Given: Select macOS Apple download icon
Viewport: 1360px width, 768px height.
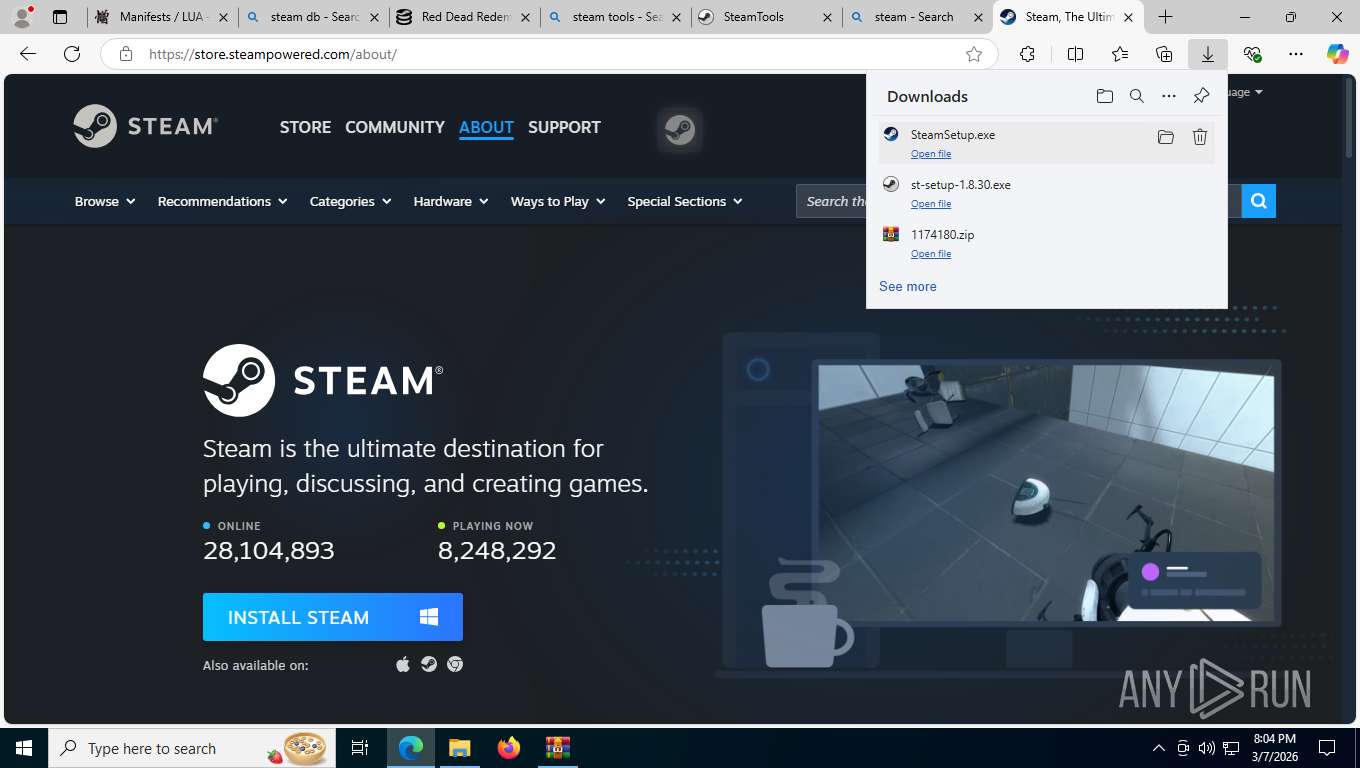Looking at the screenshot, I should 403,664.
